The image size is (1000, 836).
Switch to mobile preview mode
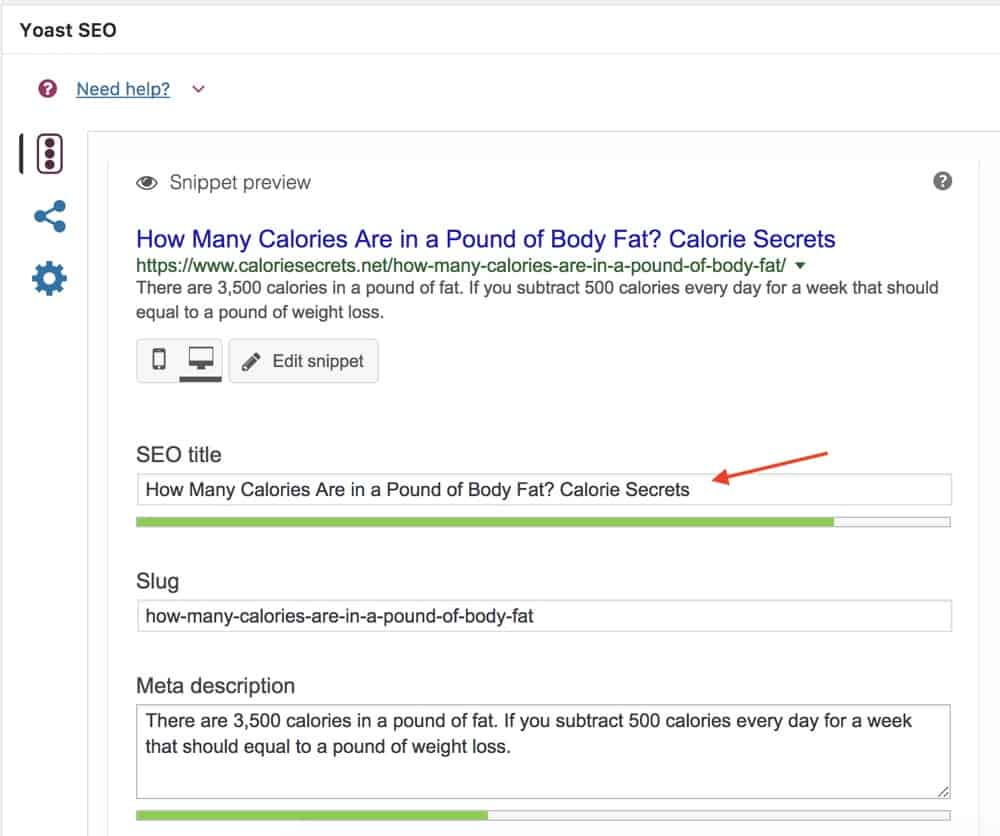(x=159, y=360)
